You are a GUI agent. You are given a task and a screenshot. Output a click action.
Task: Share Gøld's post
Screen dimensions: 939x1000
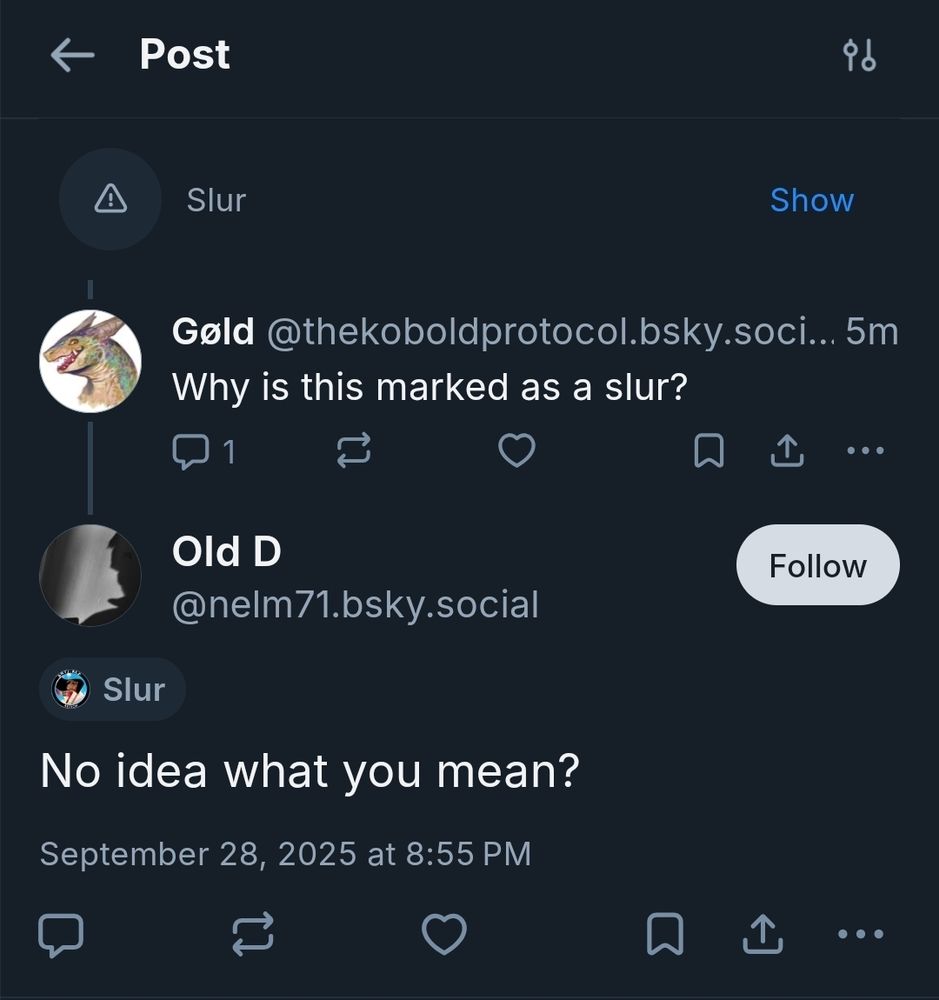point(787,452)
